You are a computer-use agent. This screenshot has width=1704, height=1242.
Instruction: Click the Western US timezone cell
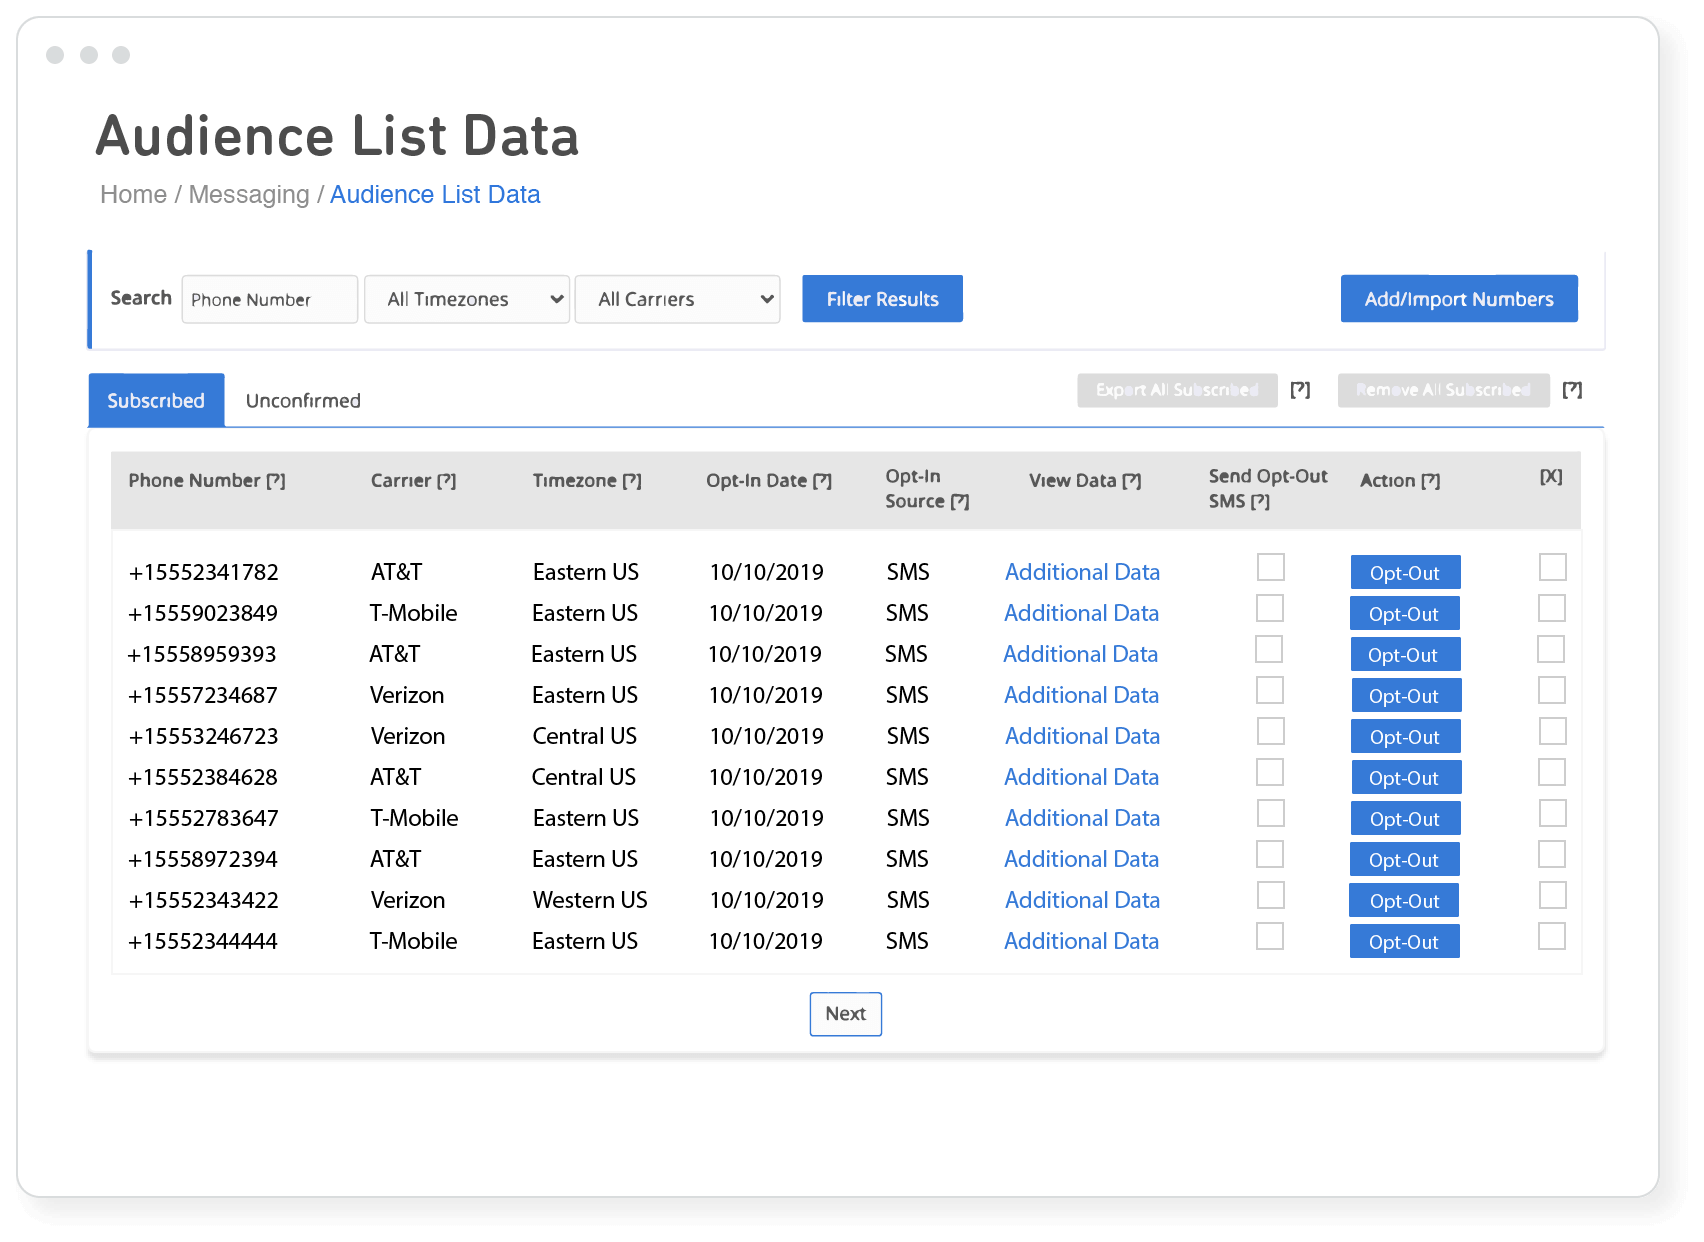coord(590,900)
